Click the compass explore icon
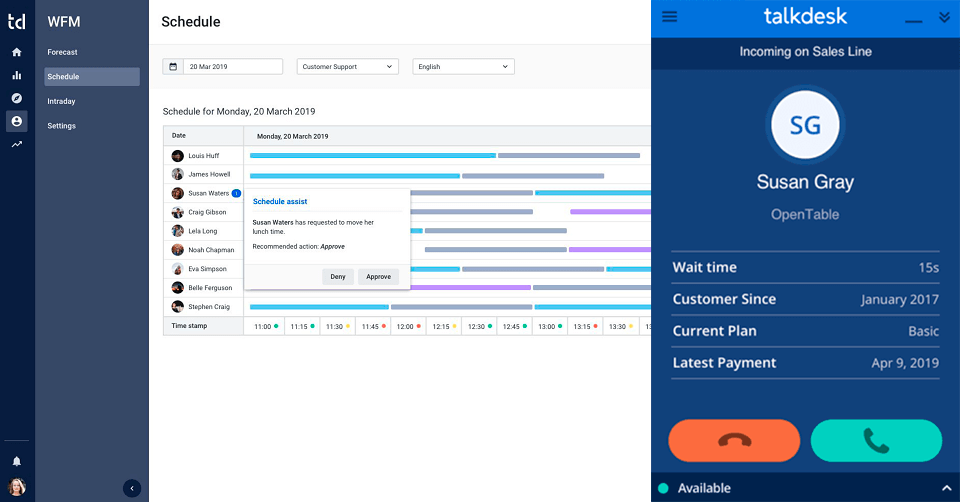The image size is (960, 502). tap(16, 98)
